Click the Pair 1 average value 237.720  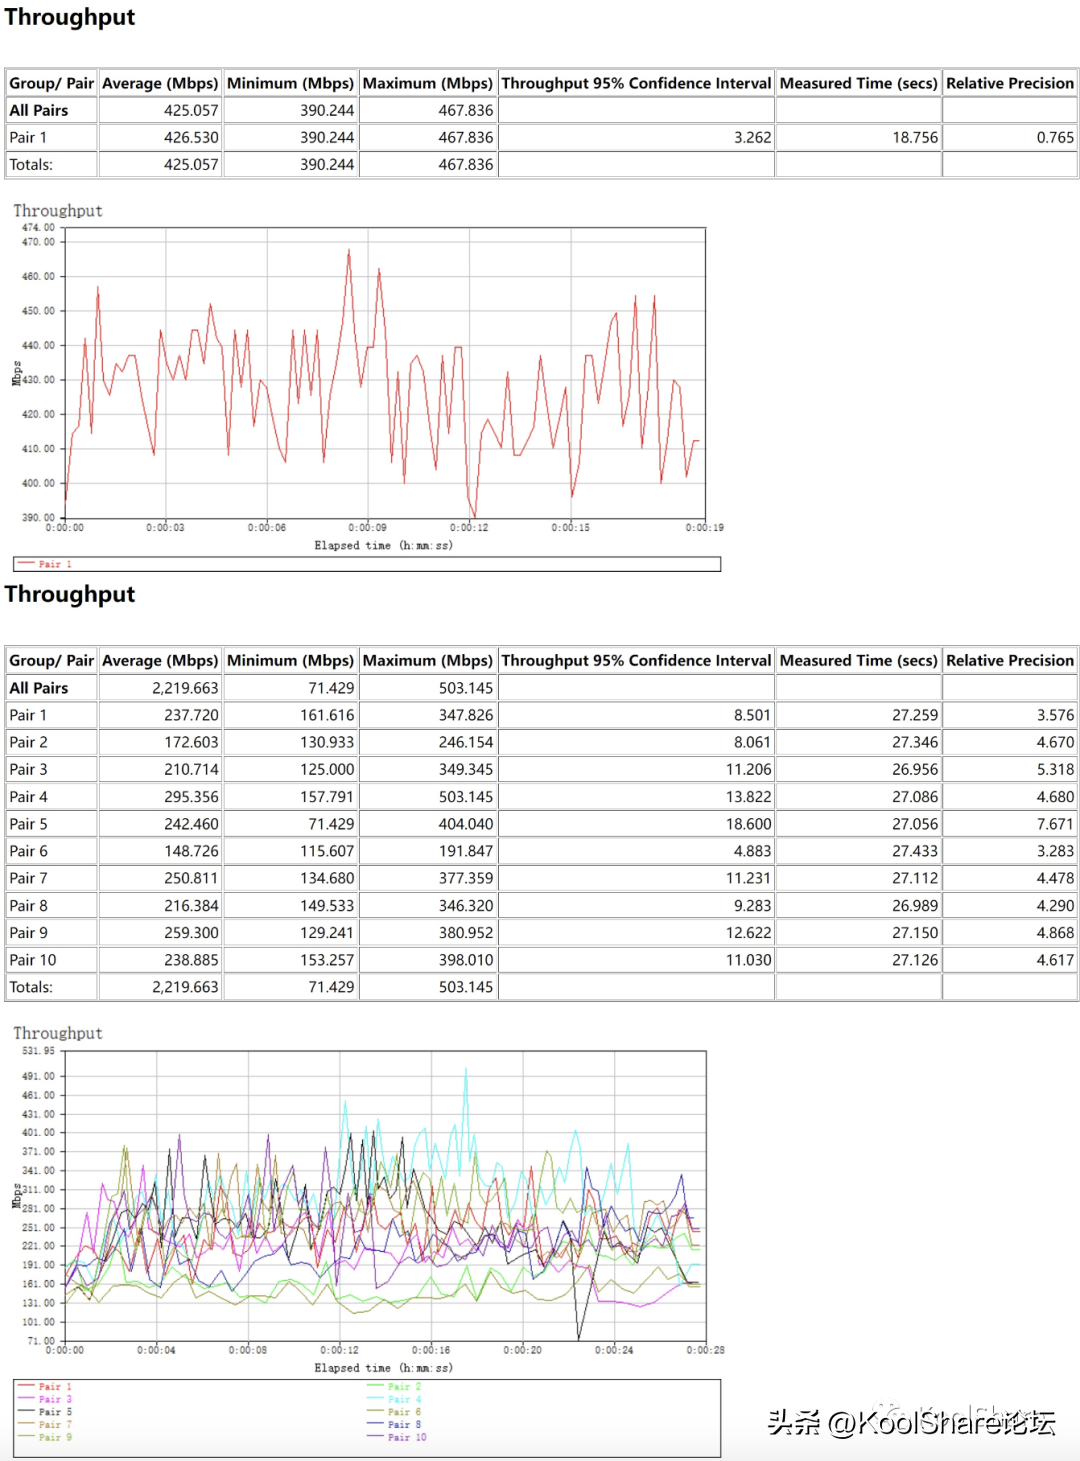pos(191,715)
